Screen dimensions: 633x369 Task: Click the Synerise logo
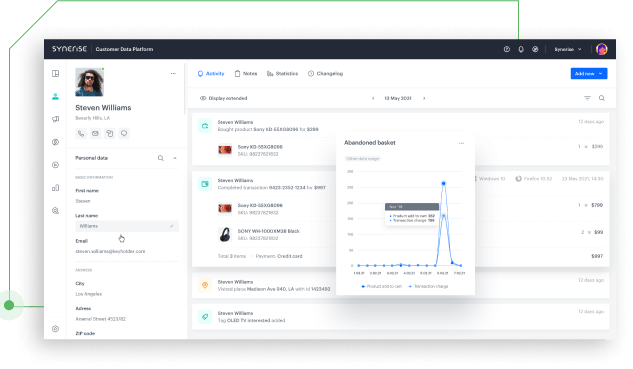point(69,49)
